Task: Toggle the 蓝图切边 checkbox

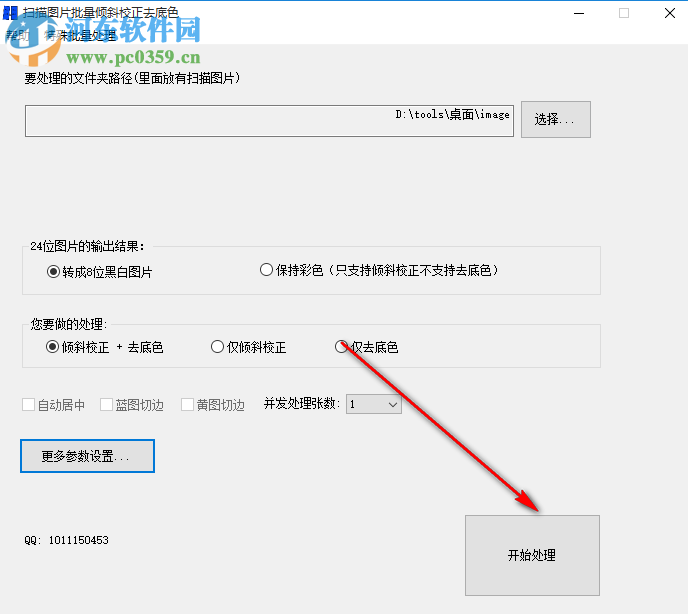Action: [132, 405]
